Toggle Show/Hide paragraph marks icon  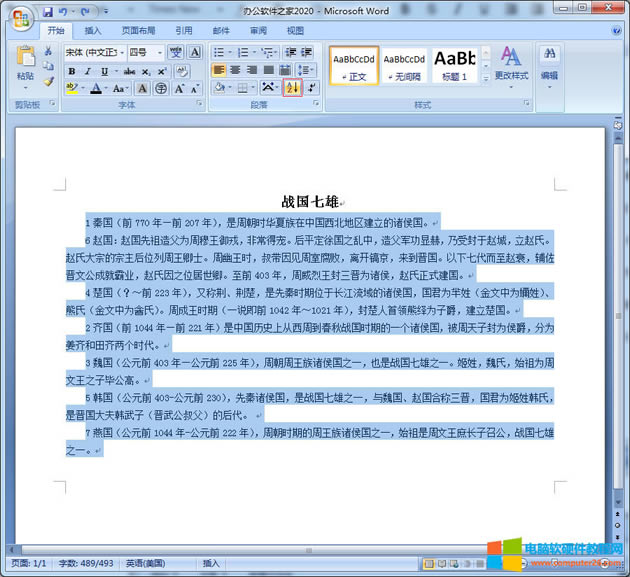[311, 88]
